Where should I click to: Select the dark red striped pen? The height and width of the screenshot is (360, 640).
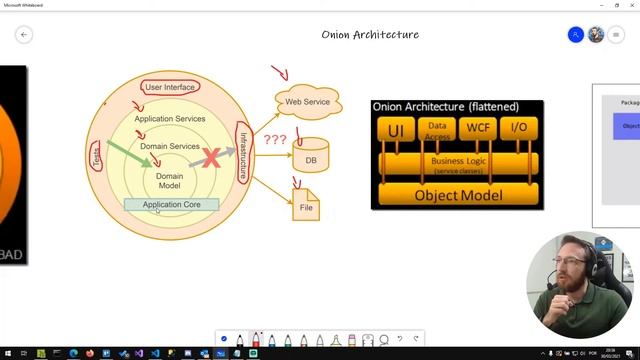[x=304, y=340]
